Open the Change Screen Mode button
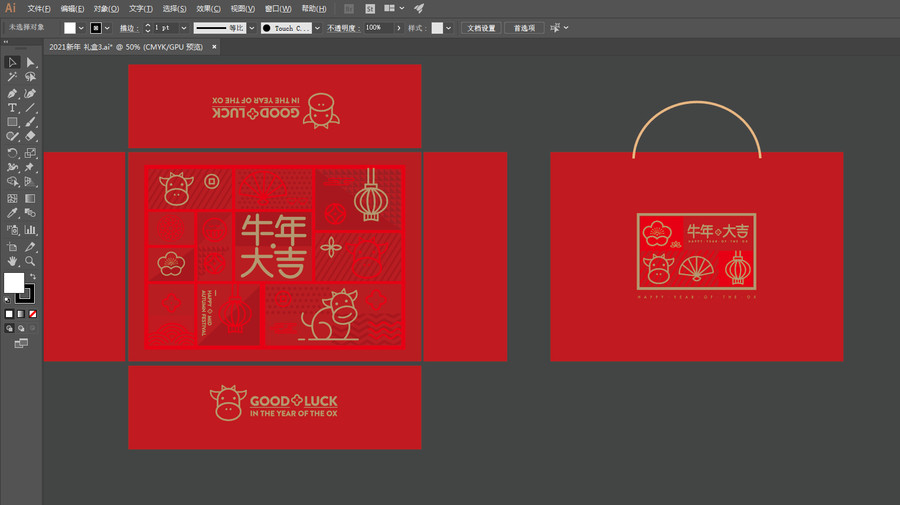The image size is (900, 505). click(x=21, y=343)
